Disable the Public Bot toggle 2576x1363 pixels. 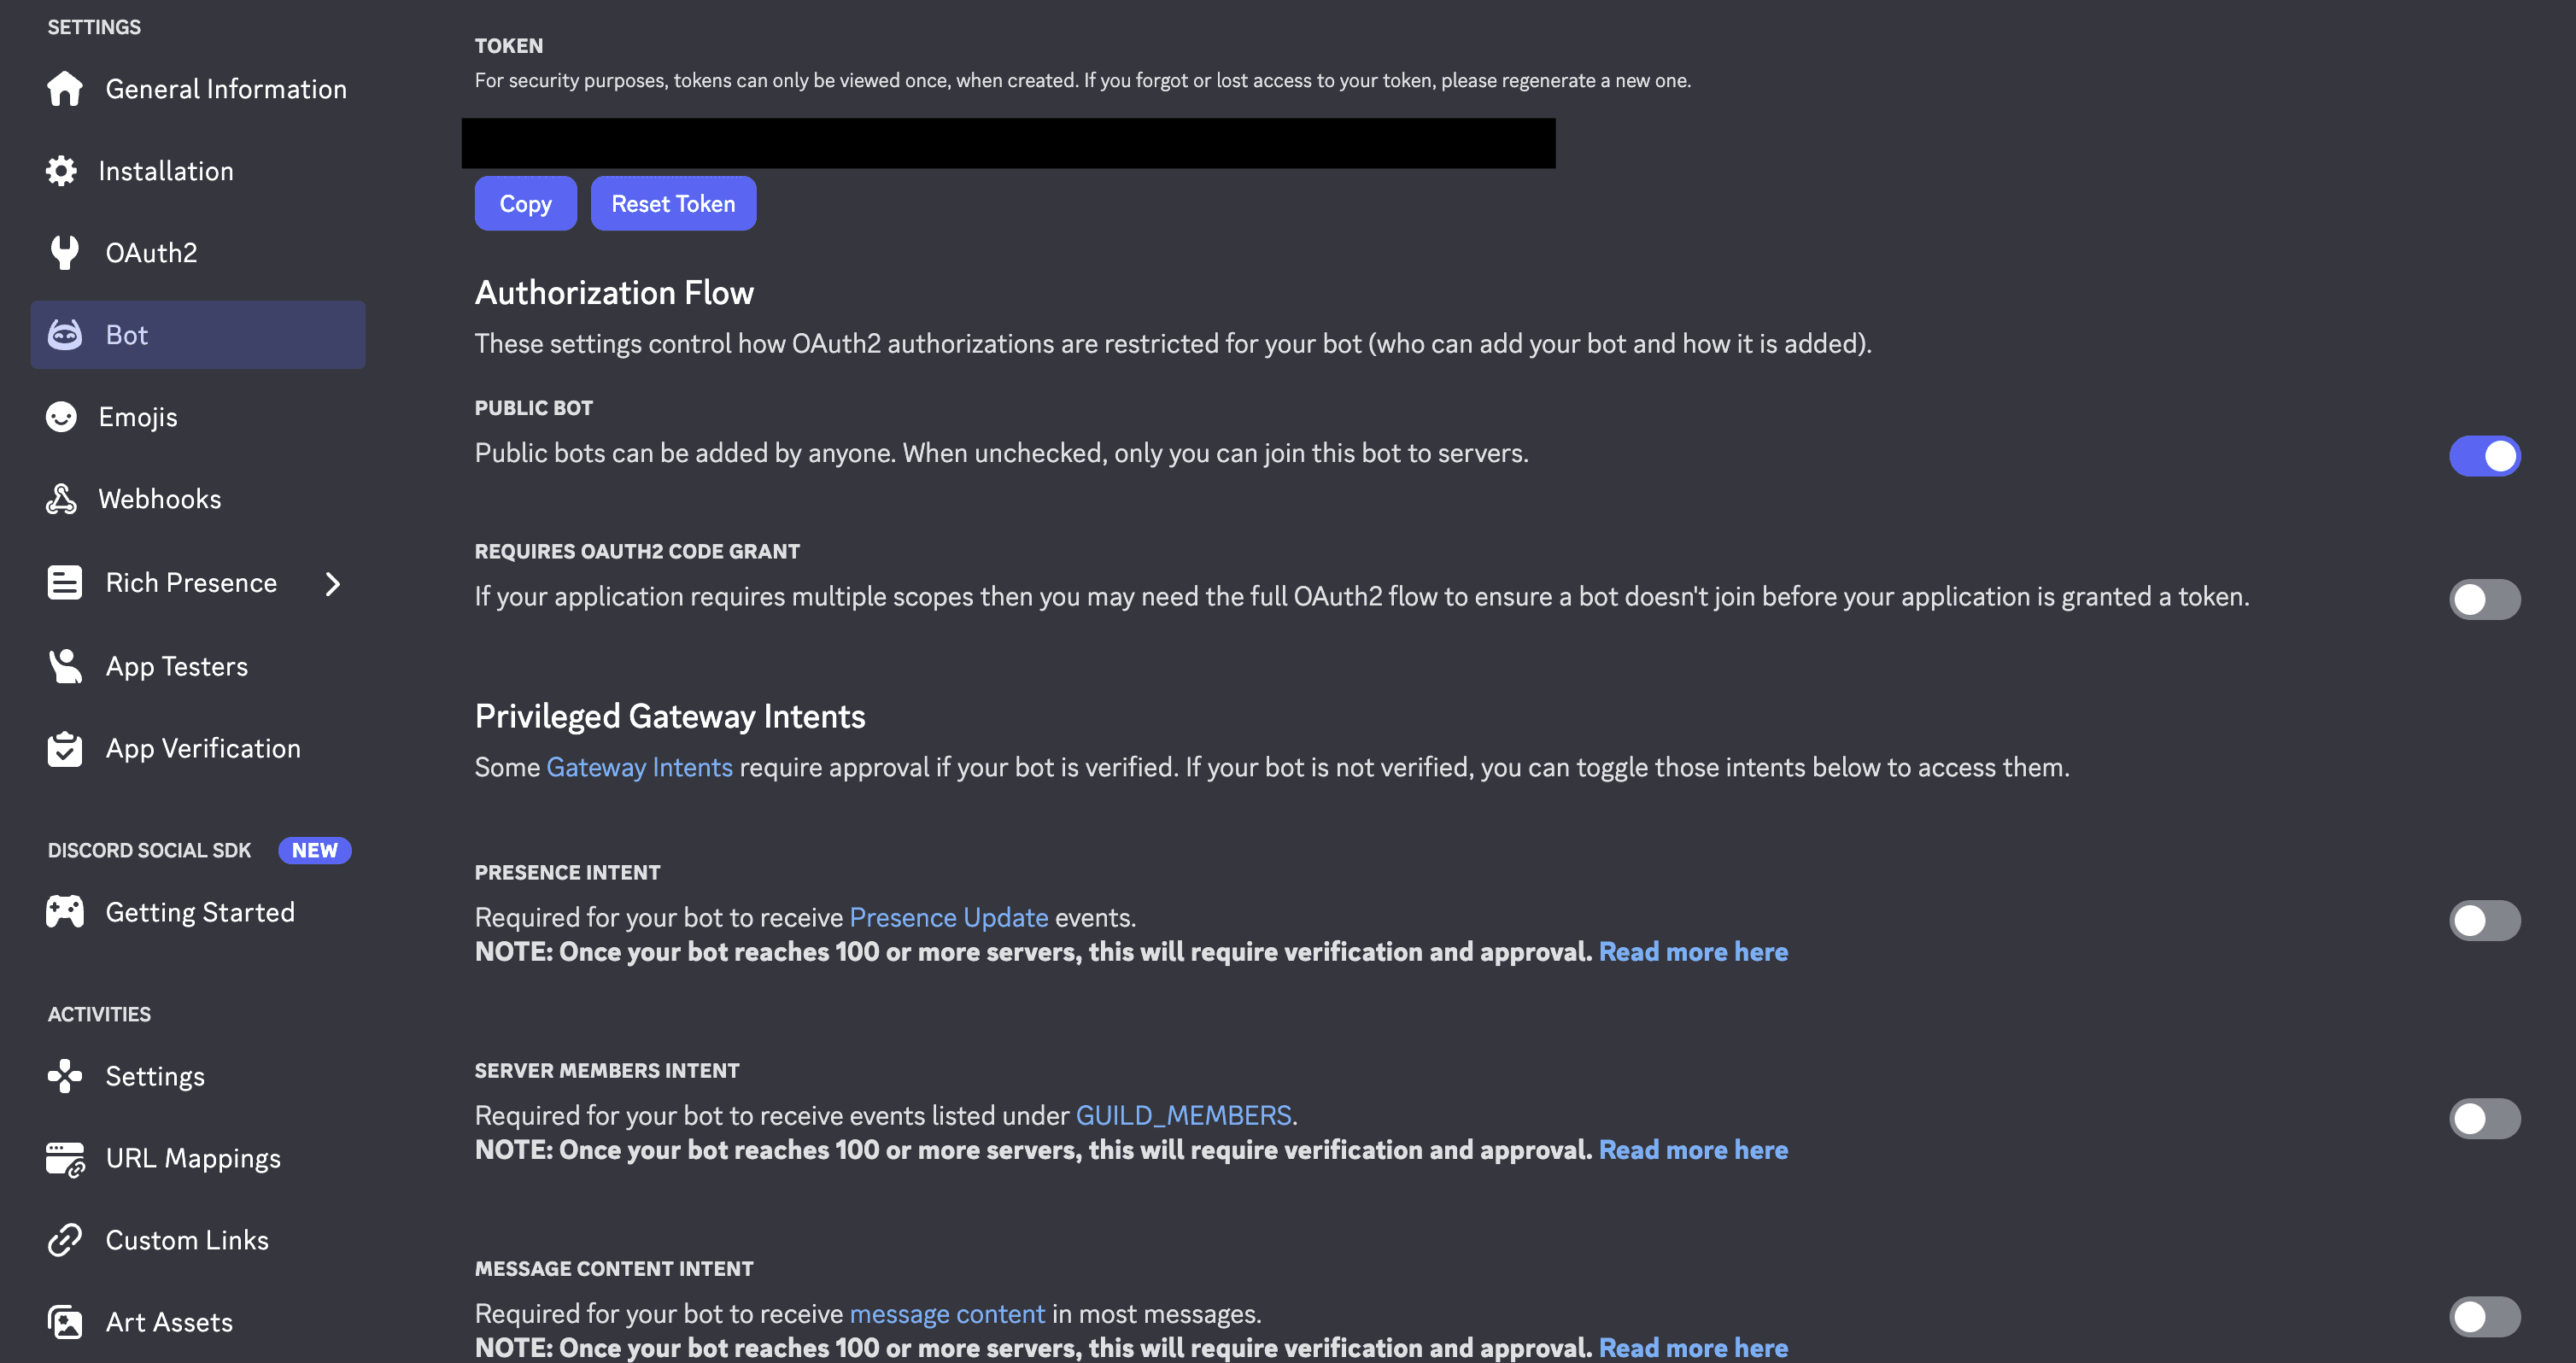tap(2484, 455)
